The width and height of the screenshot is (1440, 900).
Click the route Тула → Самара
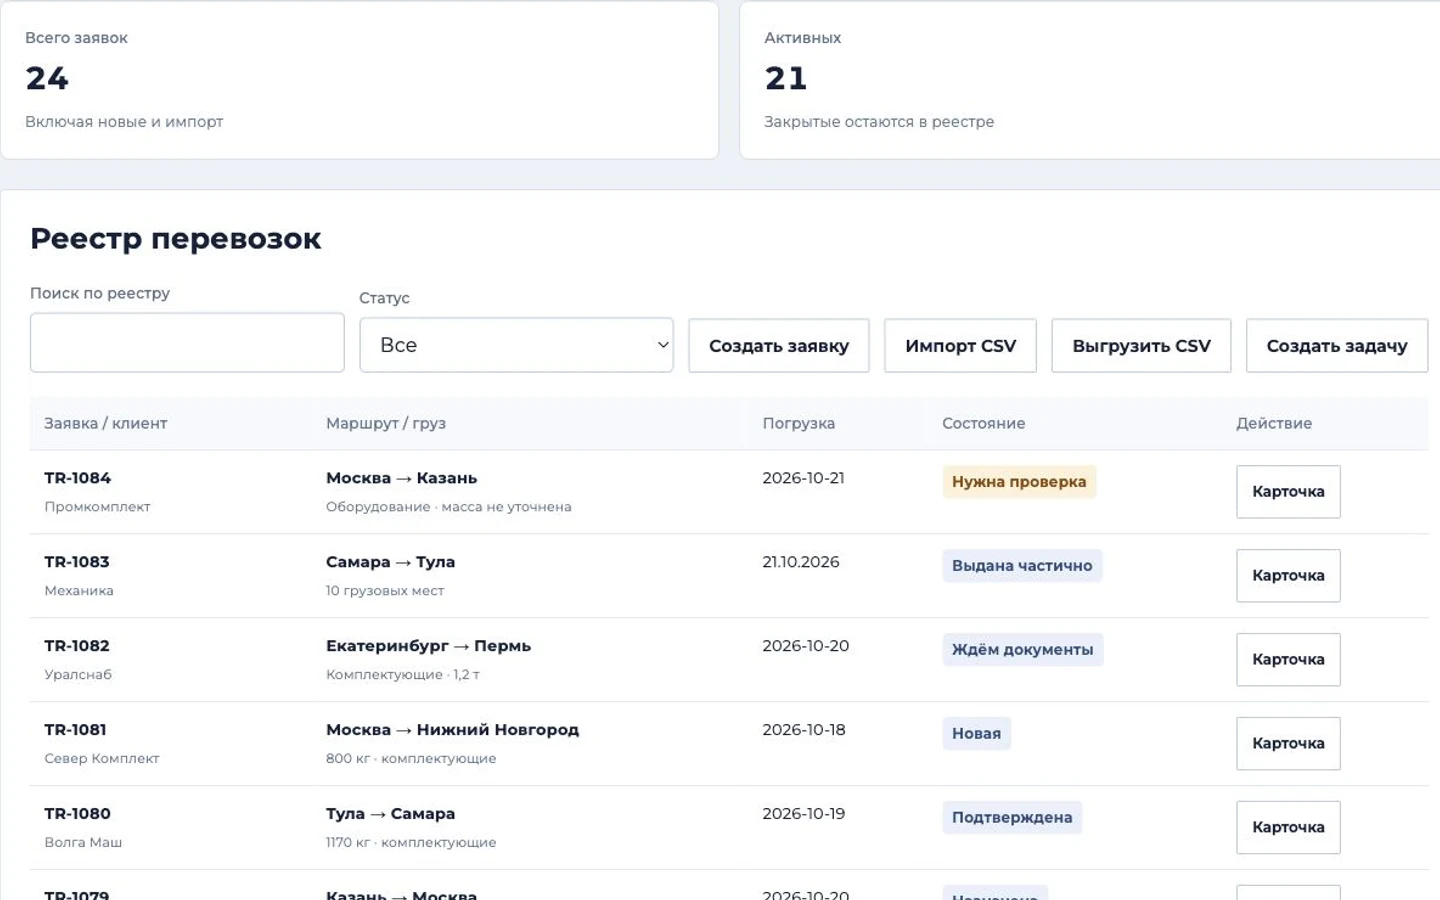pyautogui.click(x=391, y=814)
